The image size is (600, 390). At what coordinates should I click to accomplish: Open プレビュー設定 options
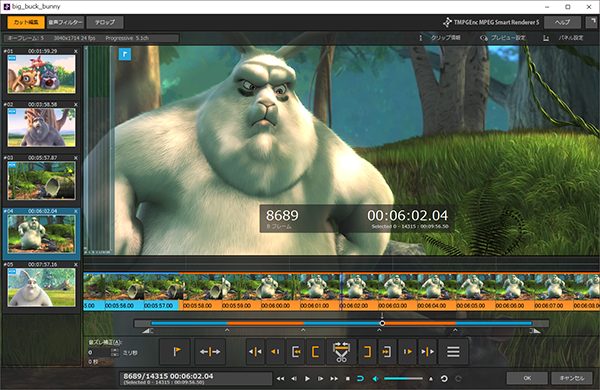coord(503,38)
